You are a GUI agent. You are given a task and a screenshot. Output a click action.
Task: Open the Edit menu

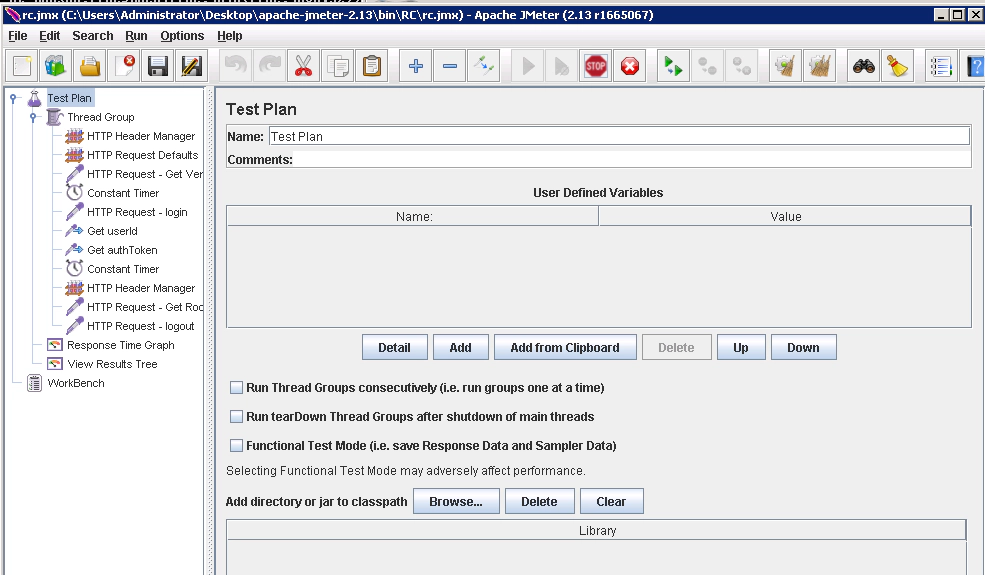(x=50, y=36)
